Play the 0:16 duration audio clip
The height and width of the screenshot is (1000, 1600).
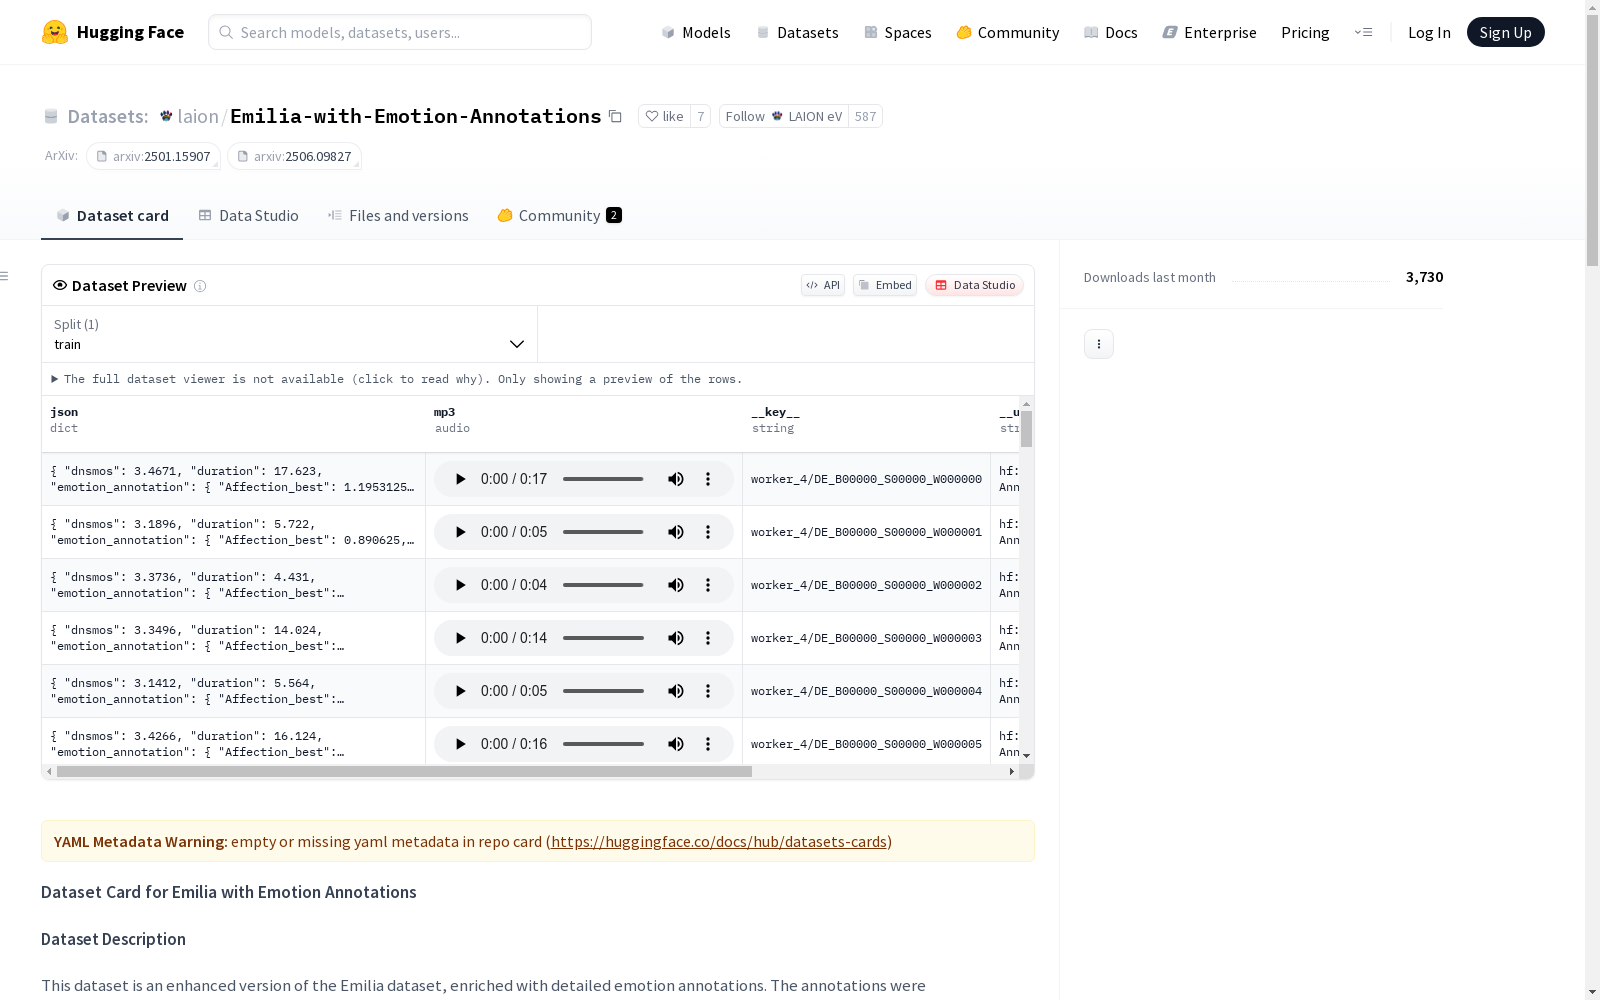(x=460, y=744)
